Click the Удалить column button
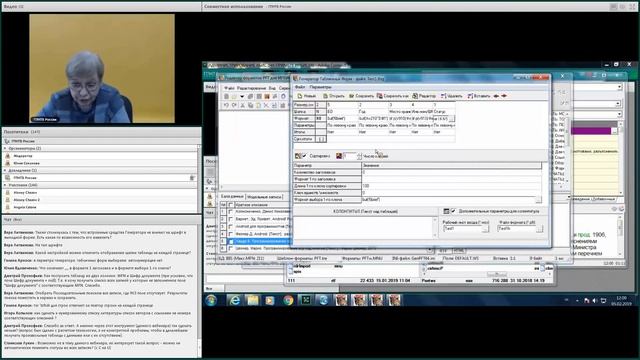The height and width of the screenshot is (360, 640). (x=451, y=96)
